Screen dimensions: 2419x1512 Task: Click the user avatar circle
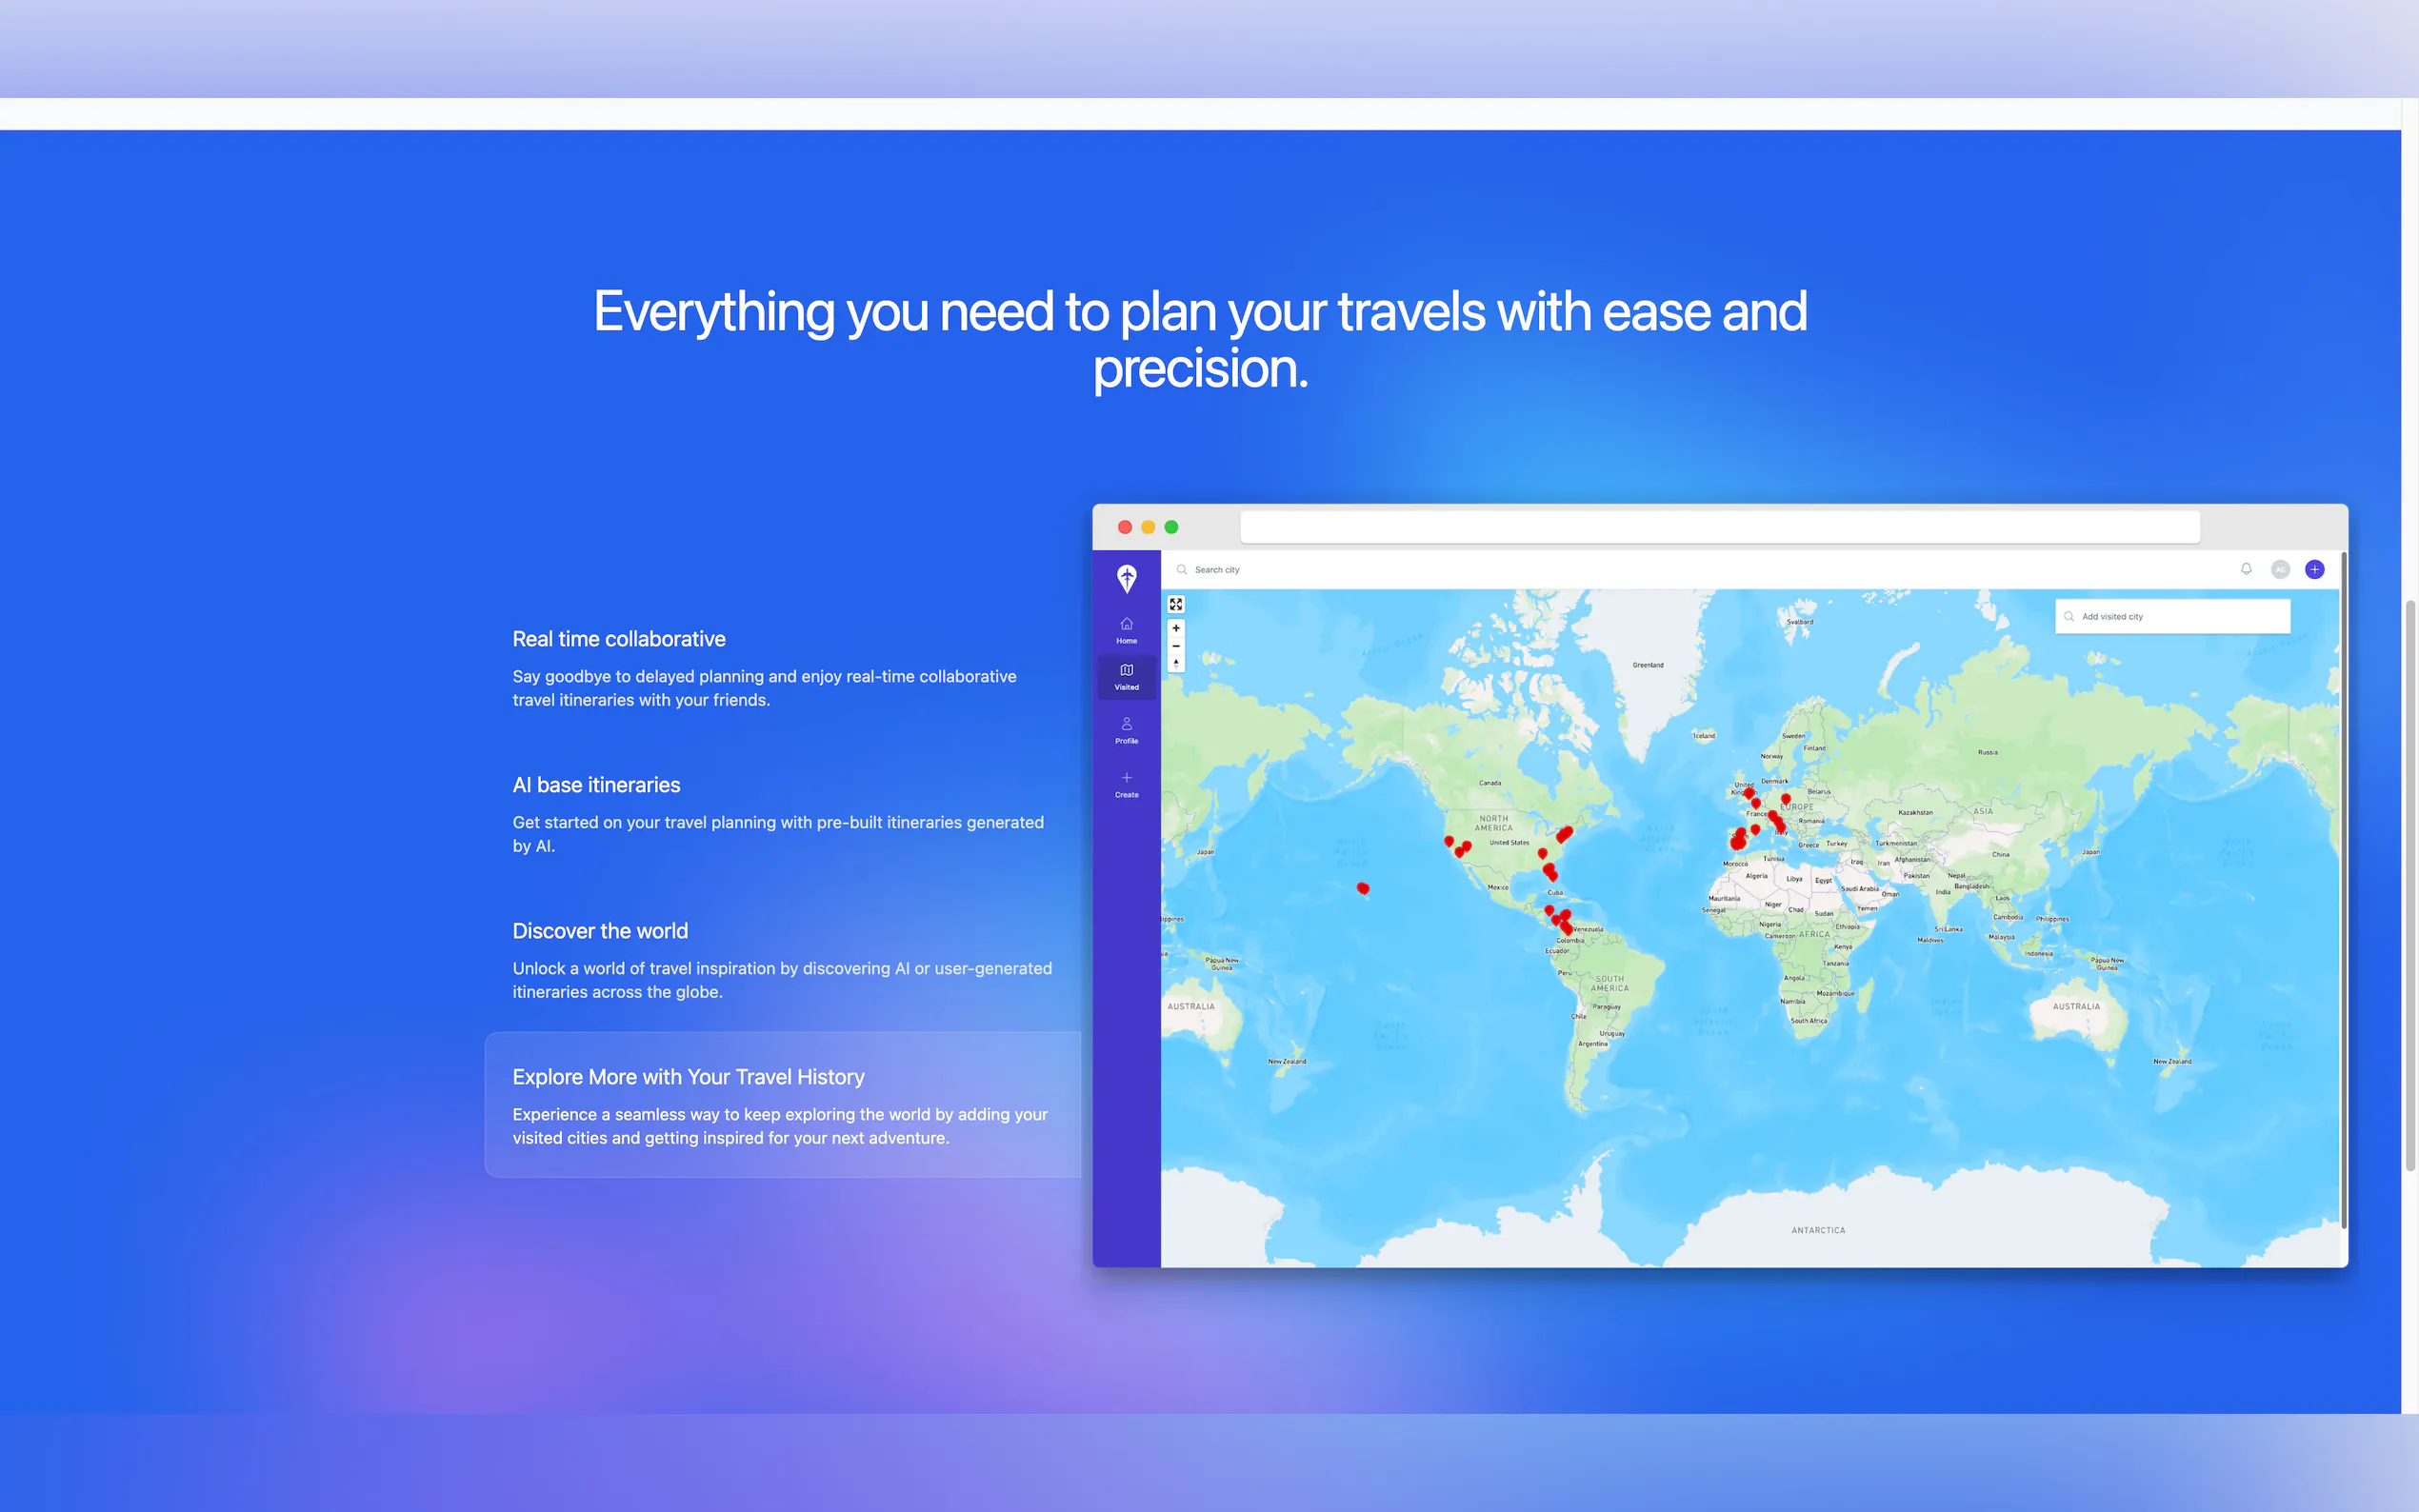[2280, 569]
